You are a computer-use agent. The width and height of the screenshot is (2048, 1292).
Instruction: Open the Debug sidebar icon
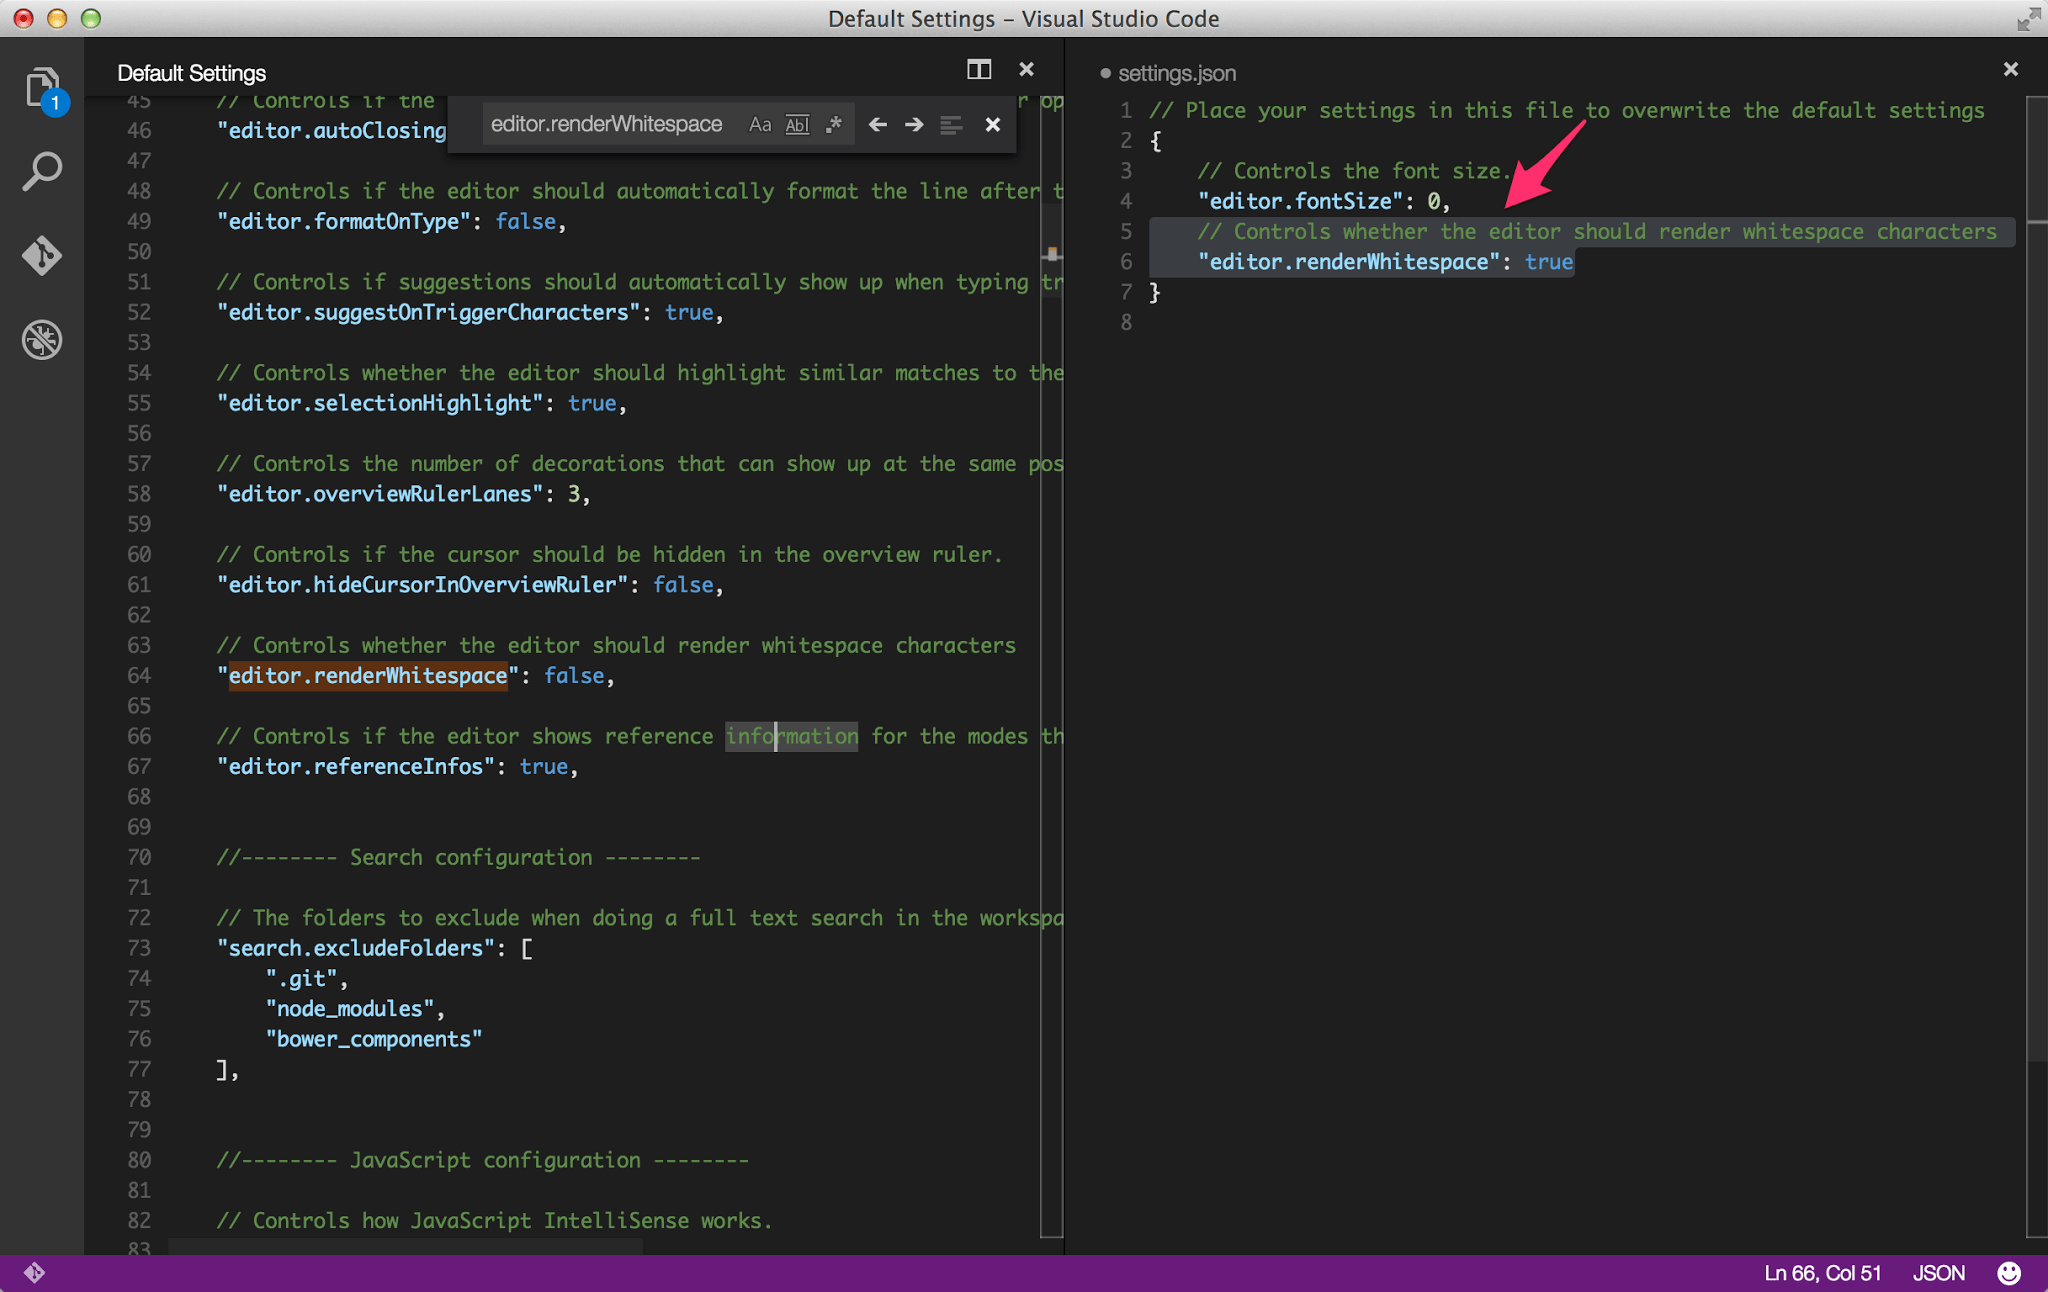click(42, 340)
